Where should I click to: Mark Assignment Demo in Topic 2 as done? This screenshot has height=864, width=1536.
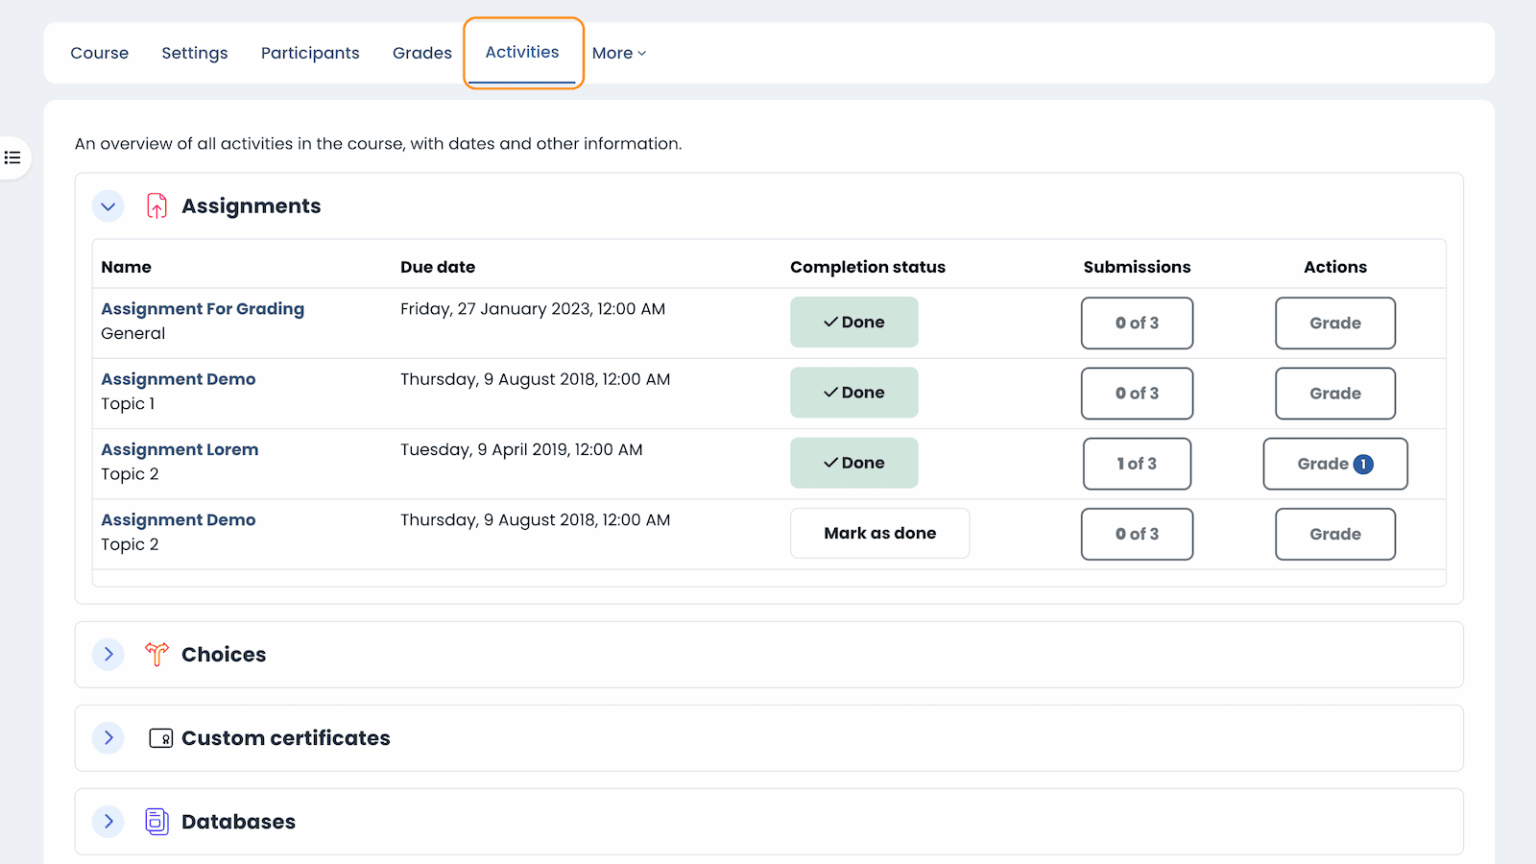click(879, 533)
